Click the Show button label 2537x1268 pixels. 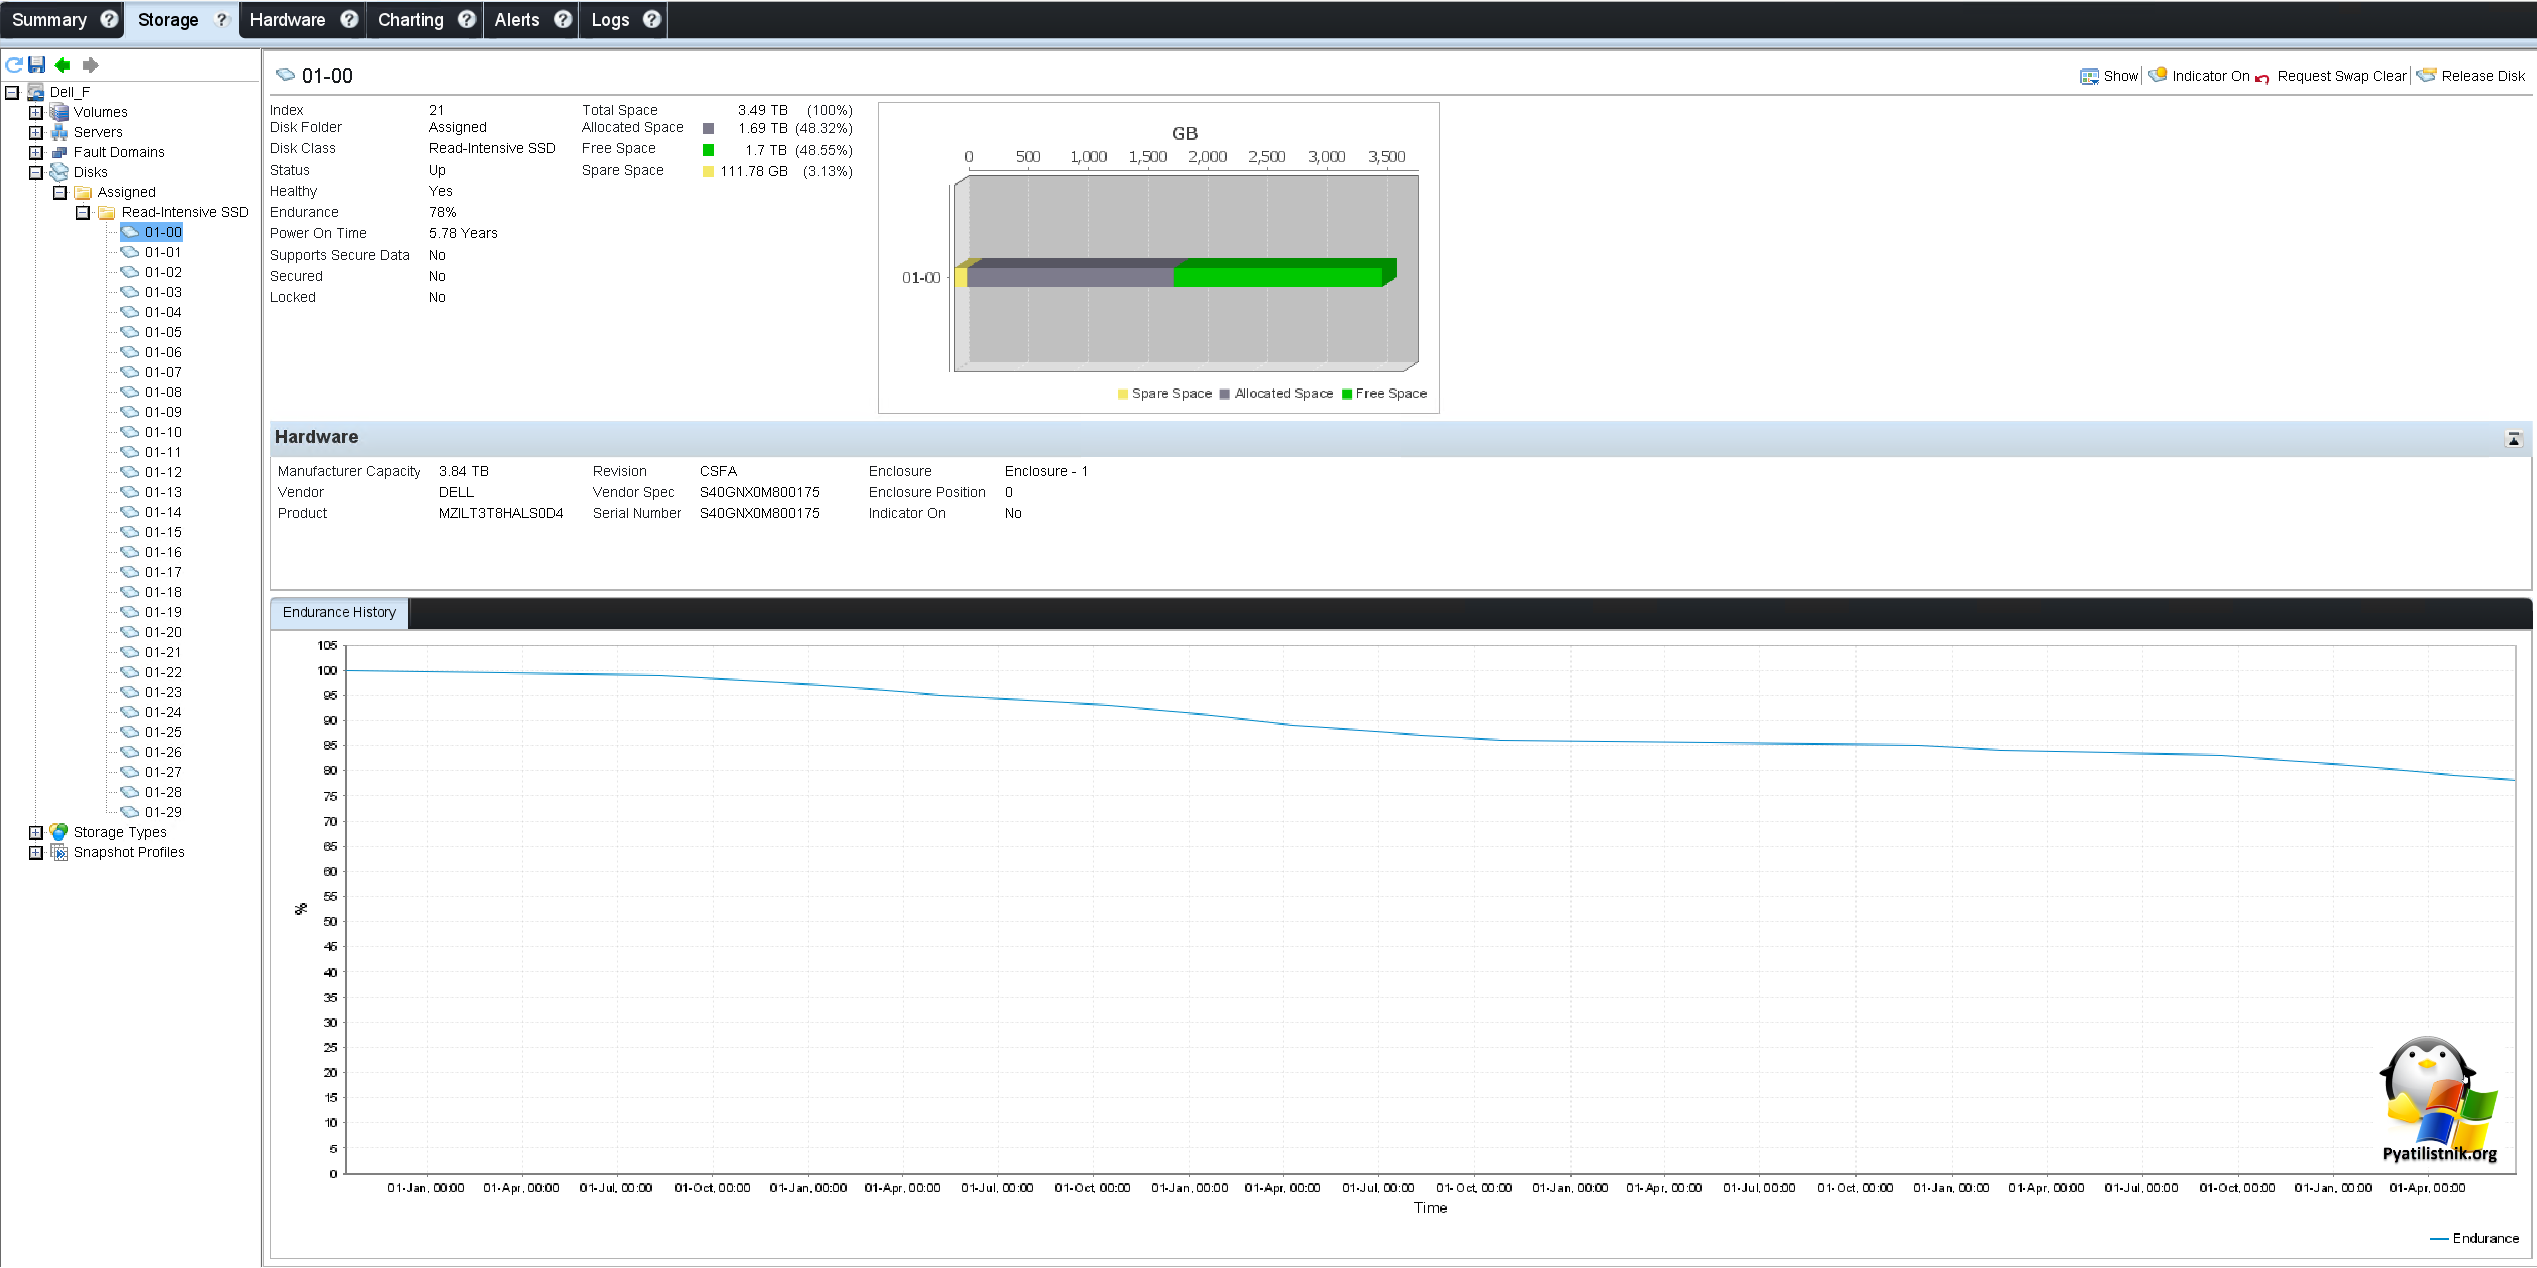(2120, 76)
